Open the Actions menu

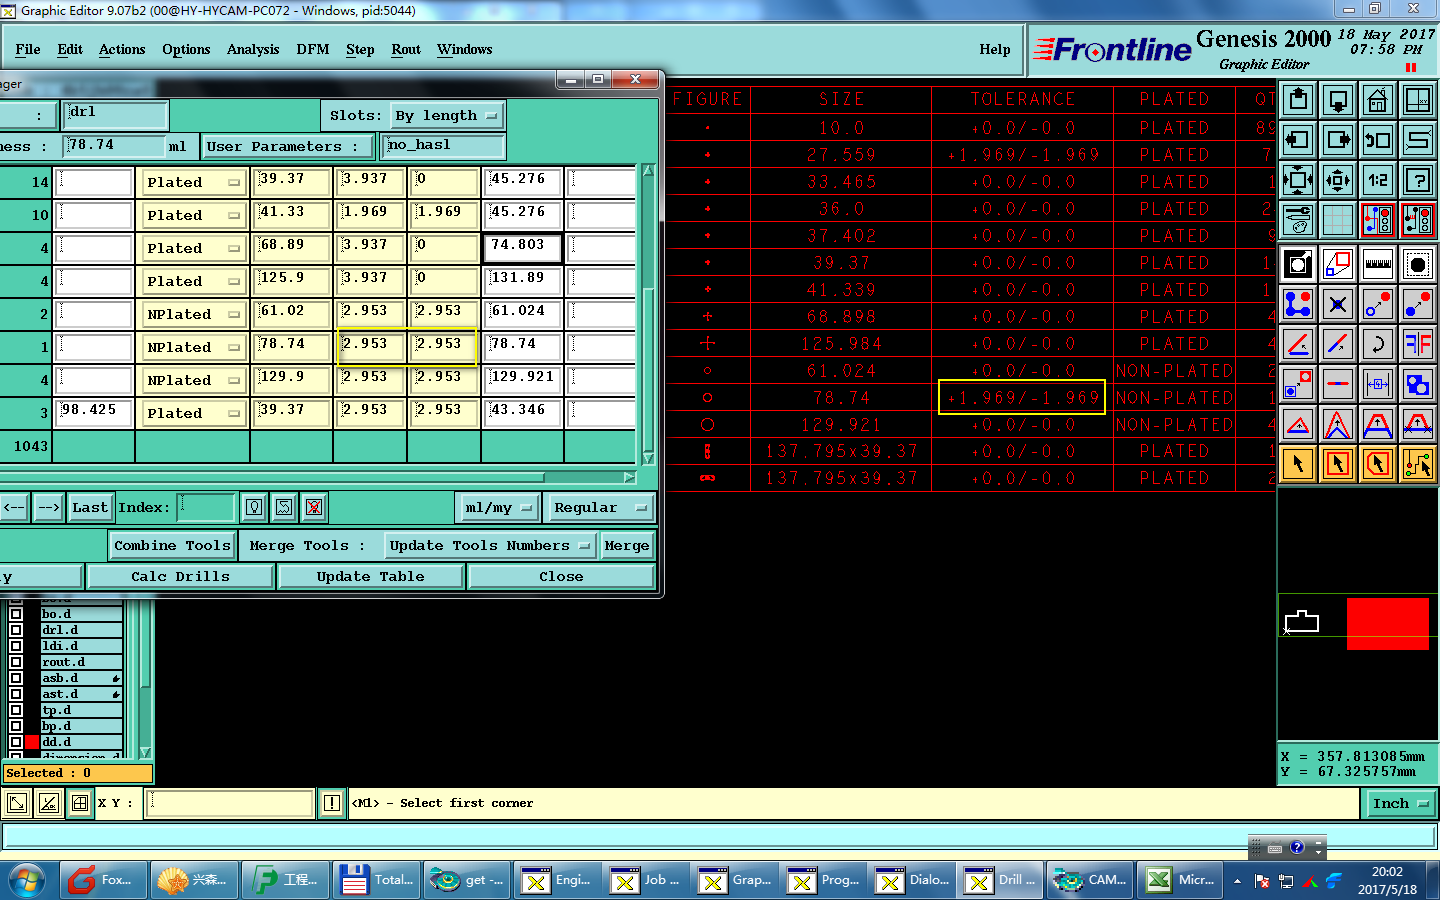[122, 49]
